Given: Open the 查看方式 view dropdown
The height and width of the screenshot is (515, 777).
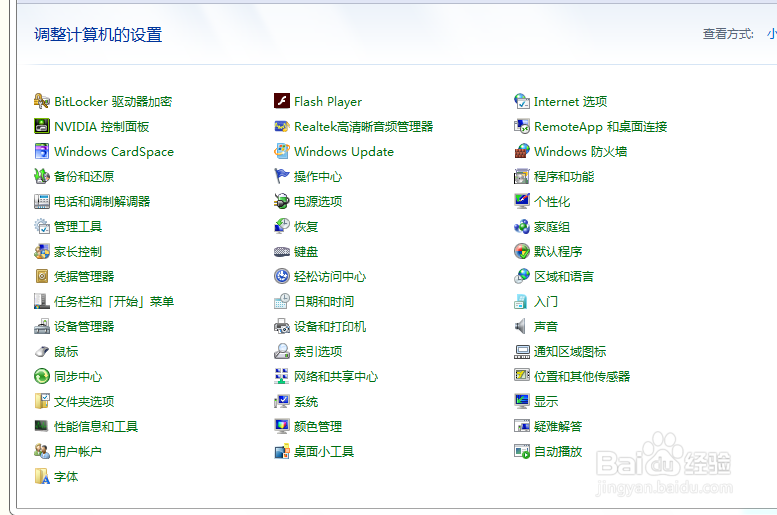Looking at the screenshot, I should (771, 34).
